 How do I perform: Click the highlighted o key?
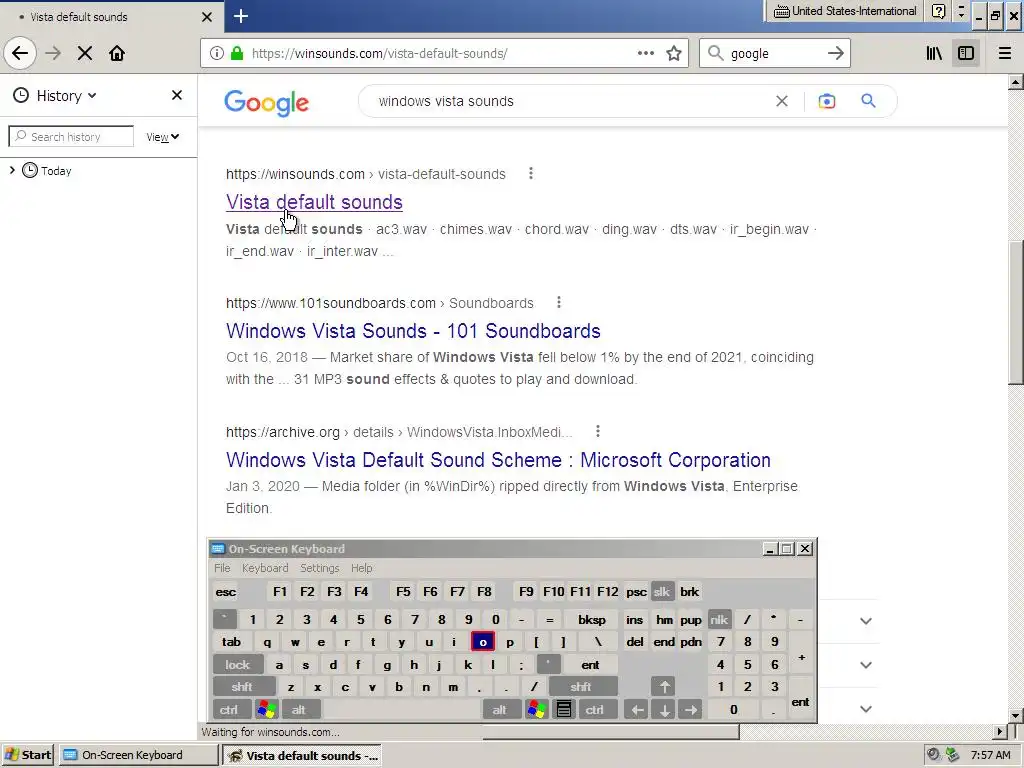[483, 642]
